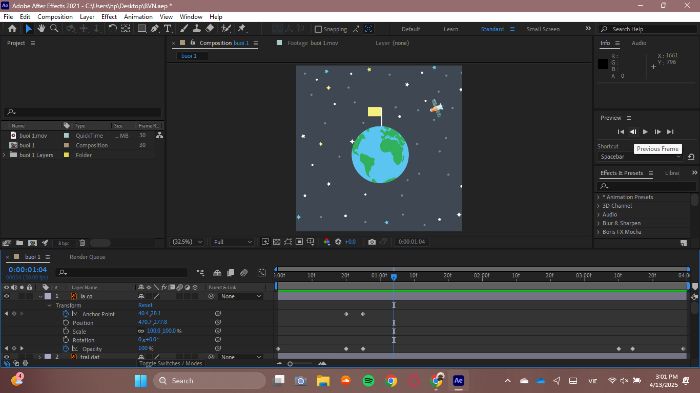Play the preview
Screen dimensions: 700x393
pos(645,132)
